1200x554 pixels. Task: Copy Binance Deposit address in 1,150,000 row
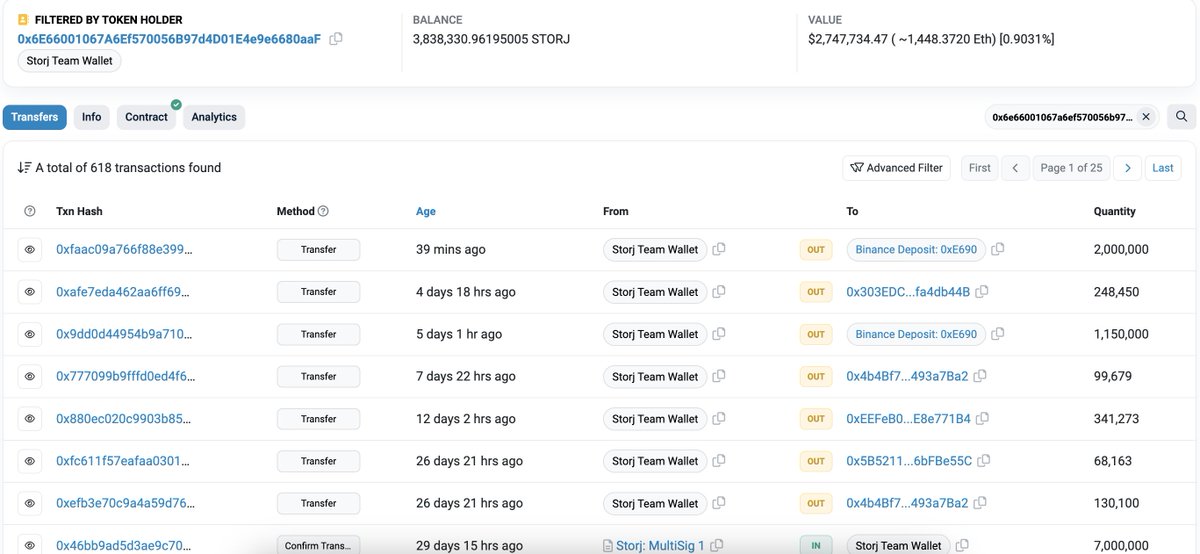click(998, 334)
